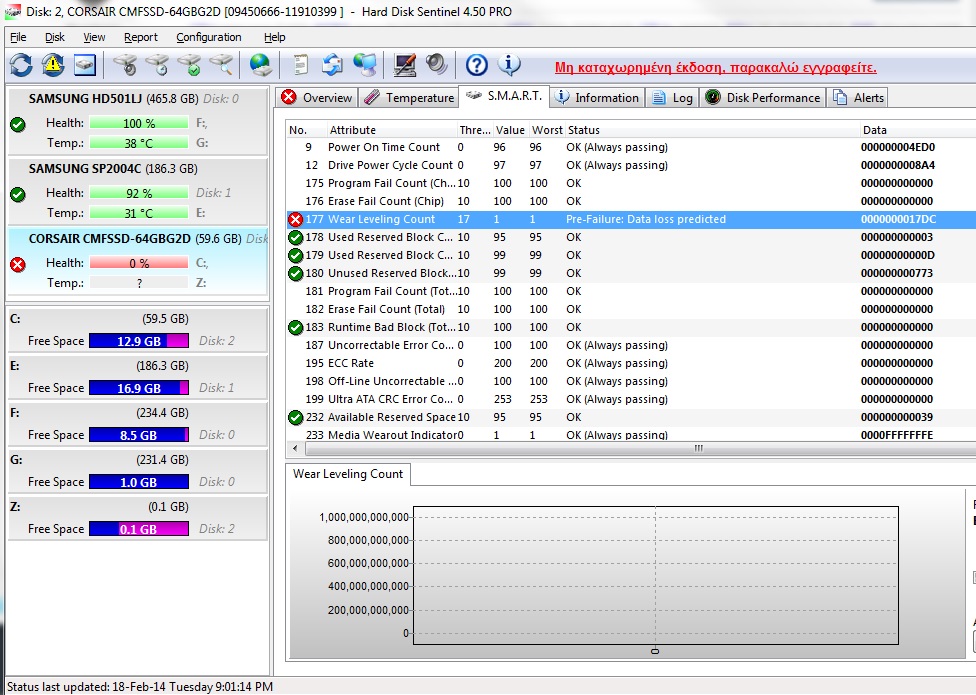Click green health icon of SAMSUNG SP2004C
This screenshot has height=695, width=976.
(18, 195)
